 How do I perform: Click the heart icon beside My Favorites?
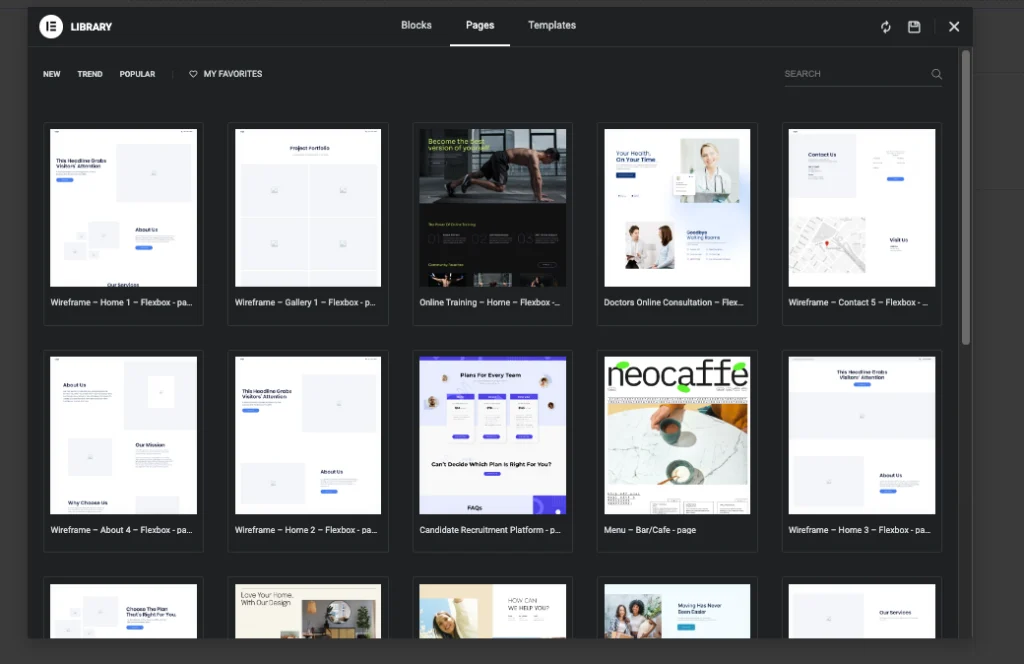click(193, 74)
